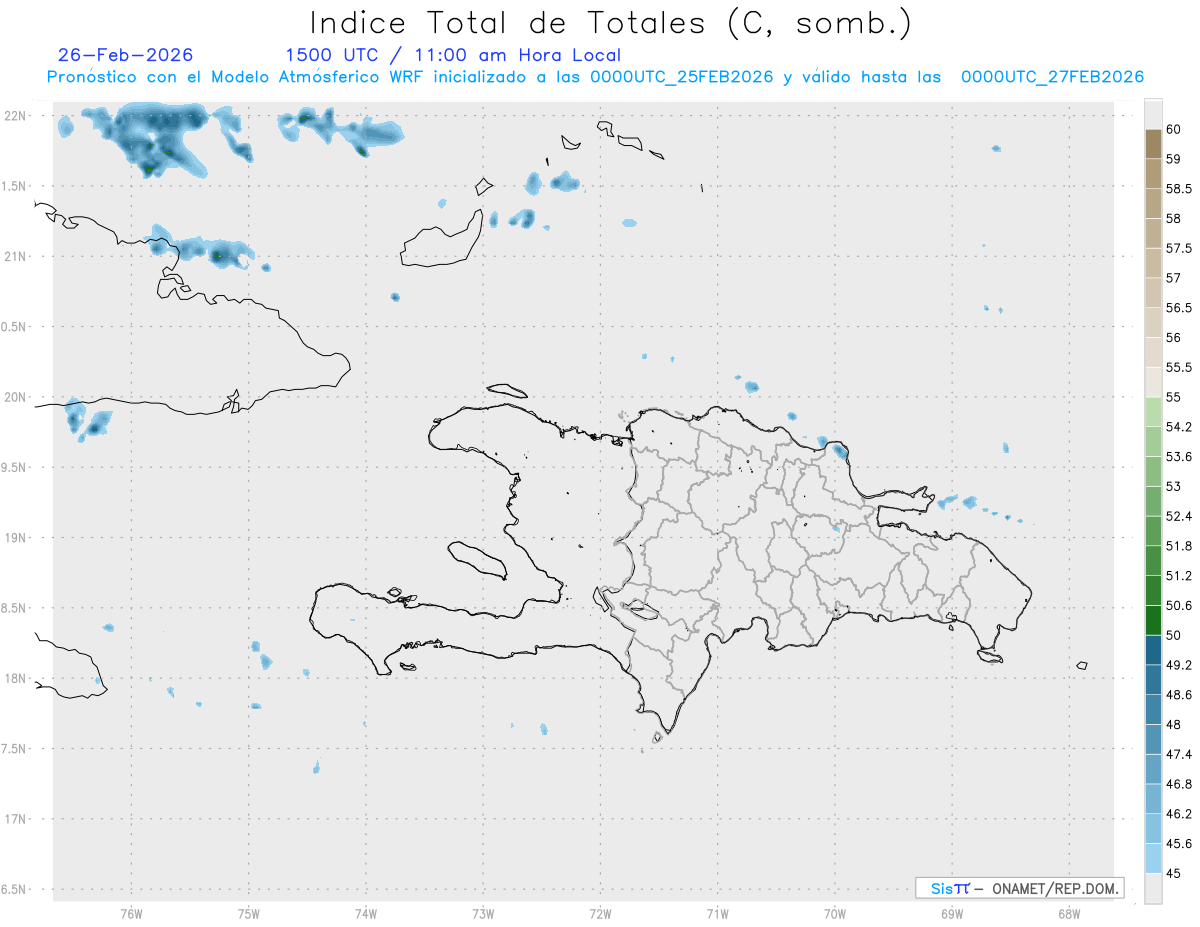1200x927 pixels.
Task: Click the '19N' latitude label
Action: (16, 538)
